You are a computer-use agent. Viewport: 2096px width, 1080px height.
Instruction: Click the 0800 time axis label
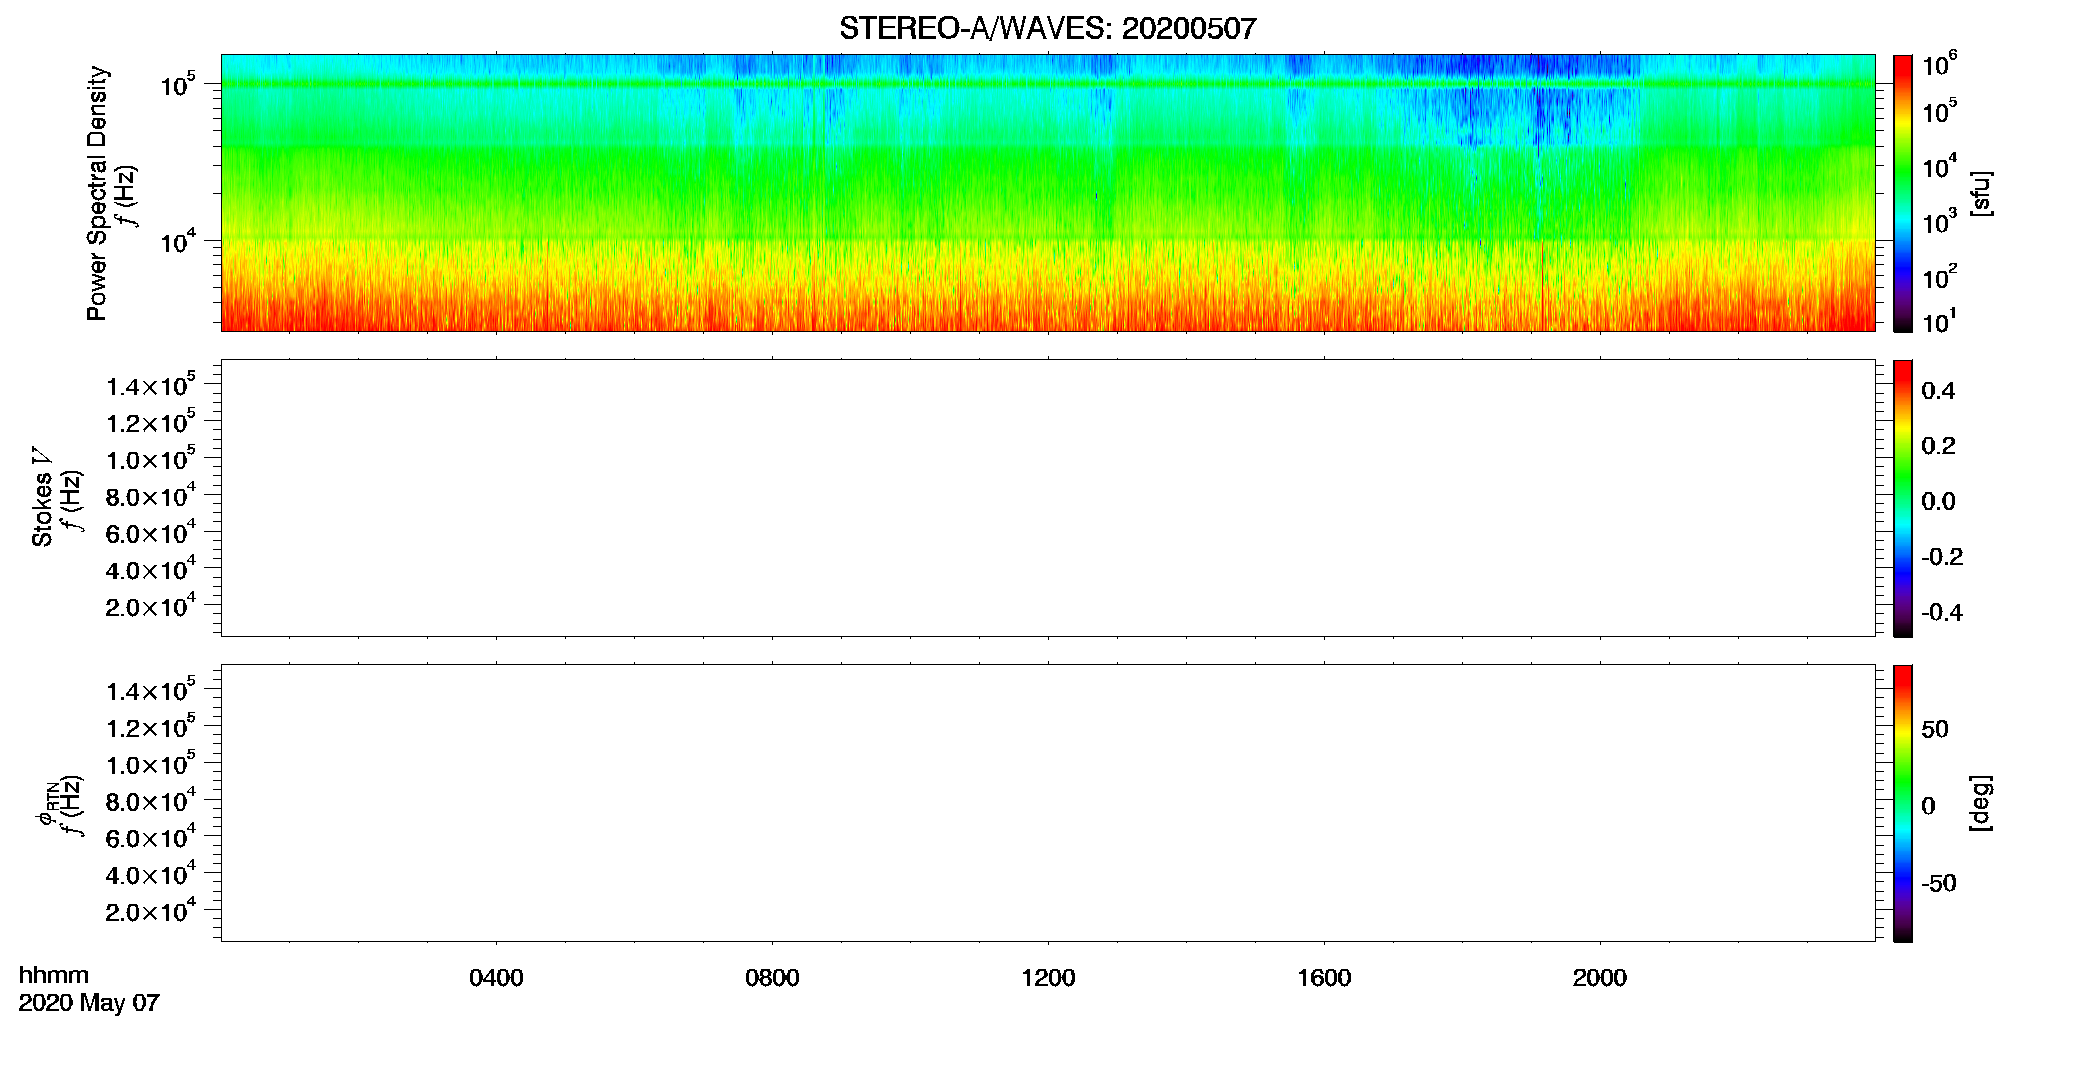[772, 978]
